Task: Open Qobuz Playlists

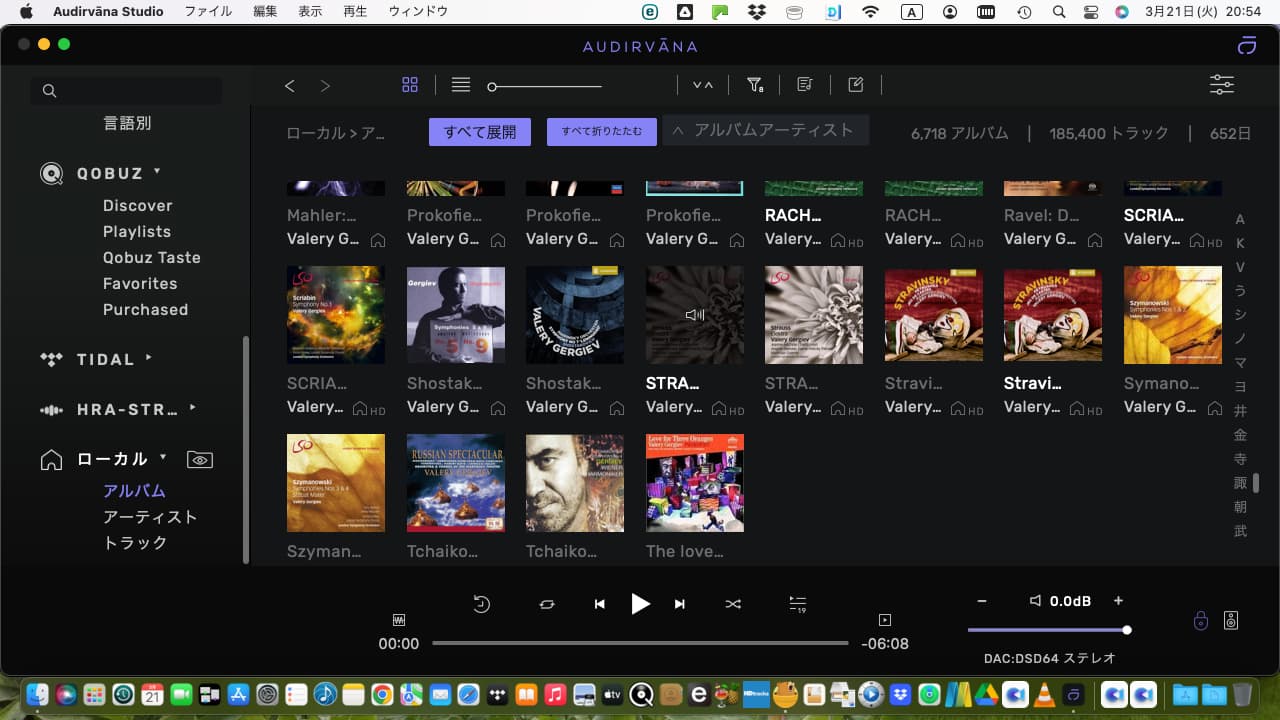Action: point(137,231)
